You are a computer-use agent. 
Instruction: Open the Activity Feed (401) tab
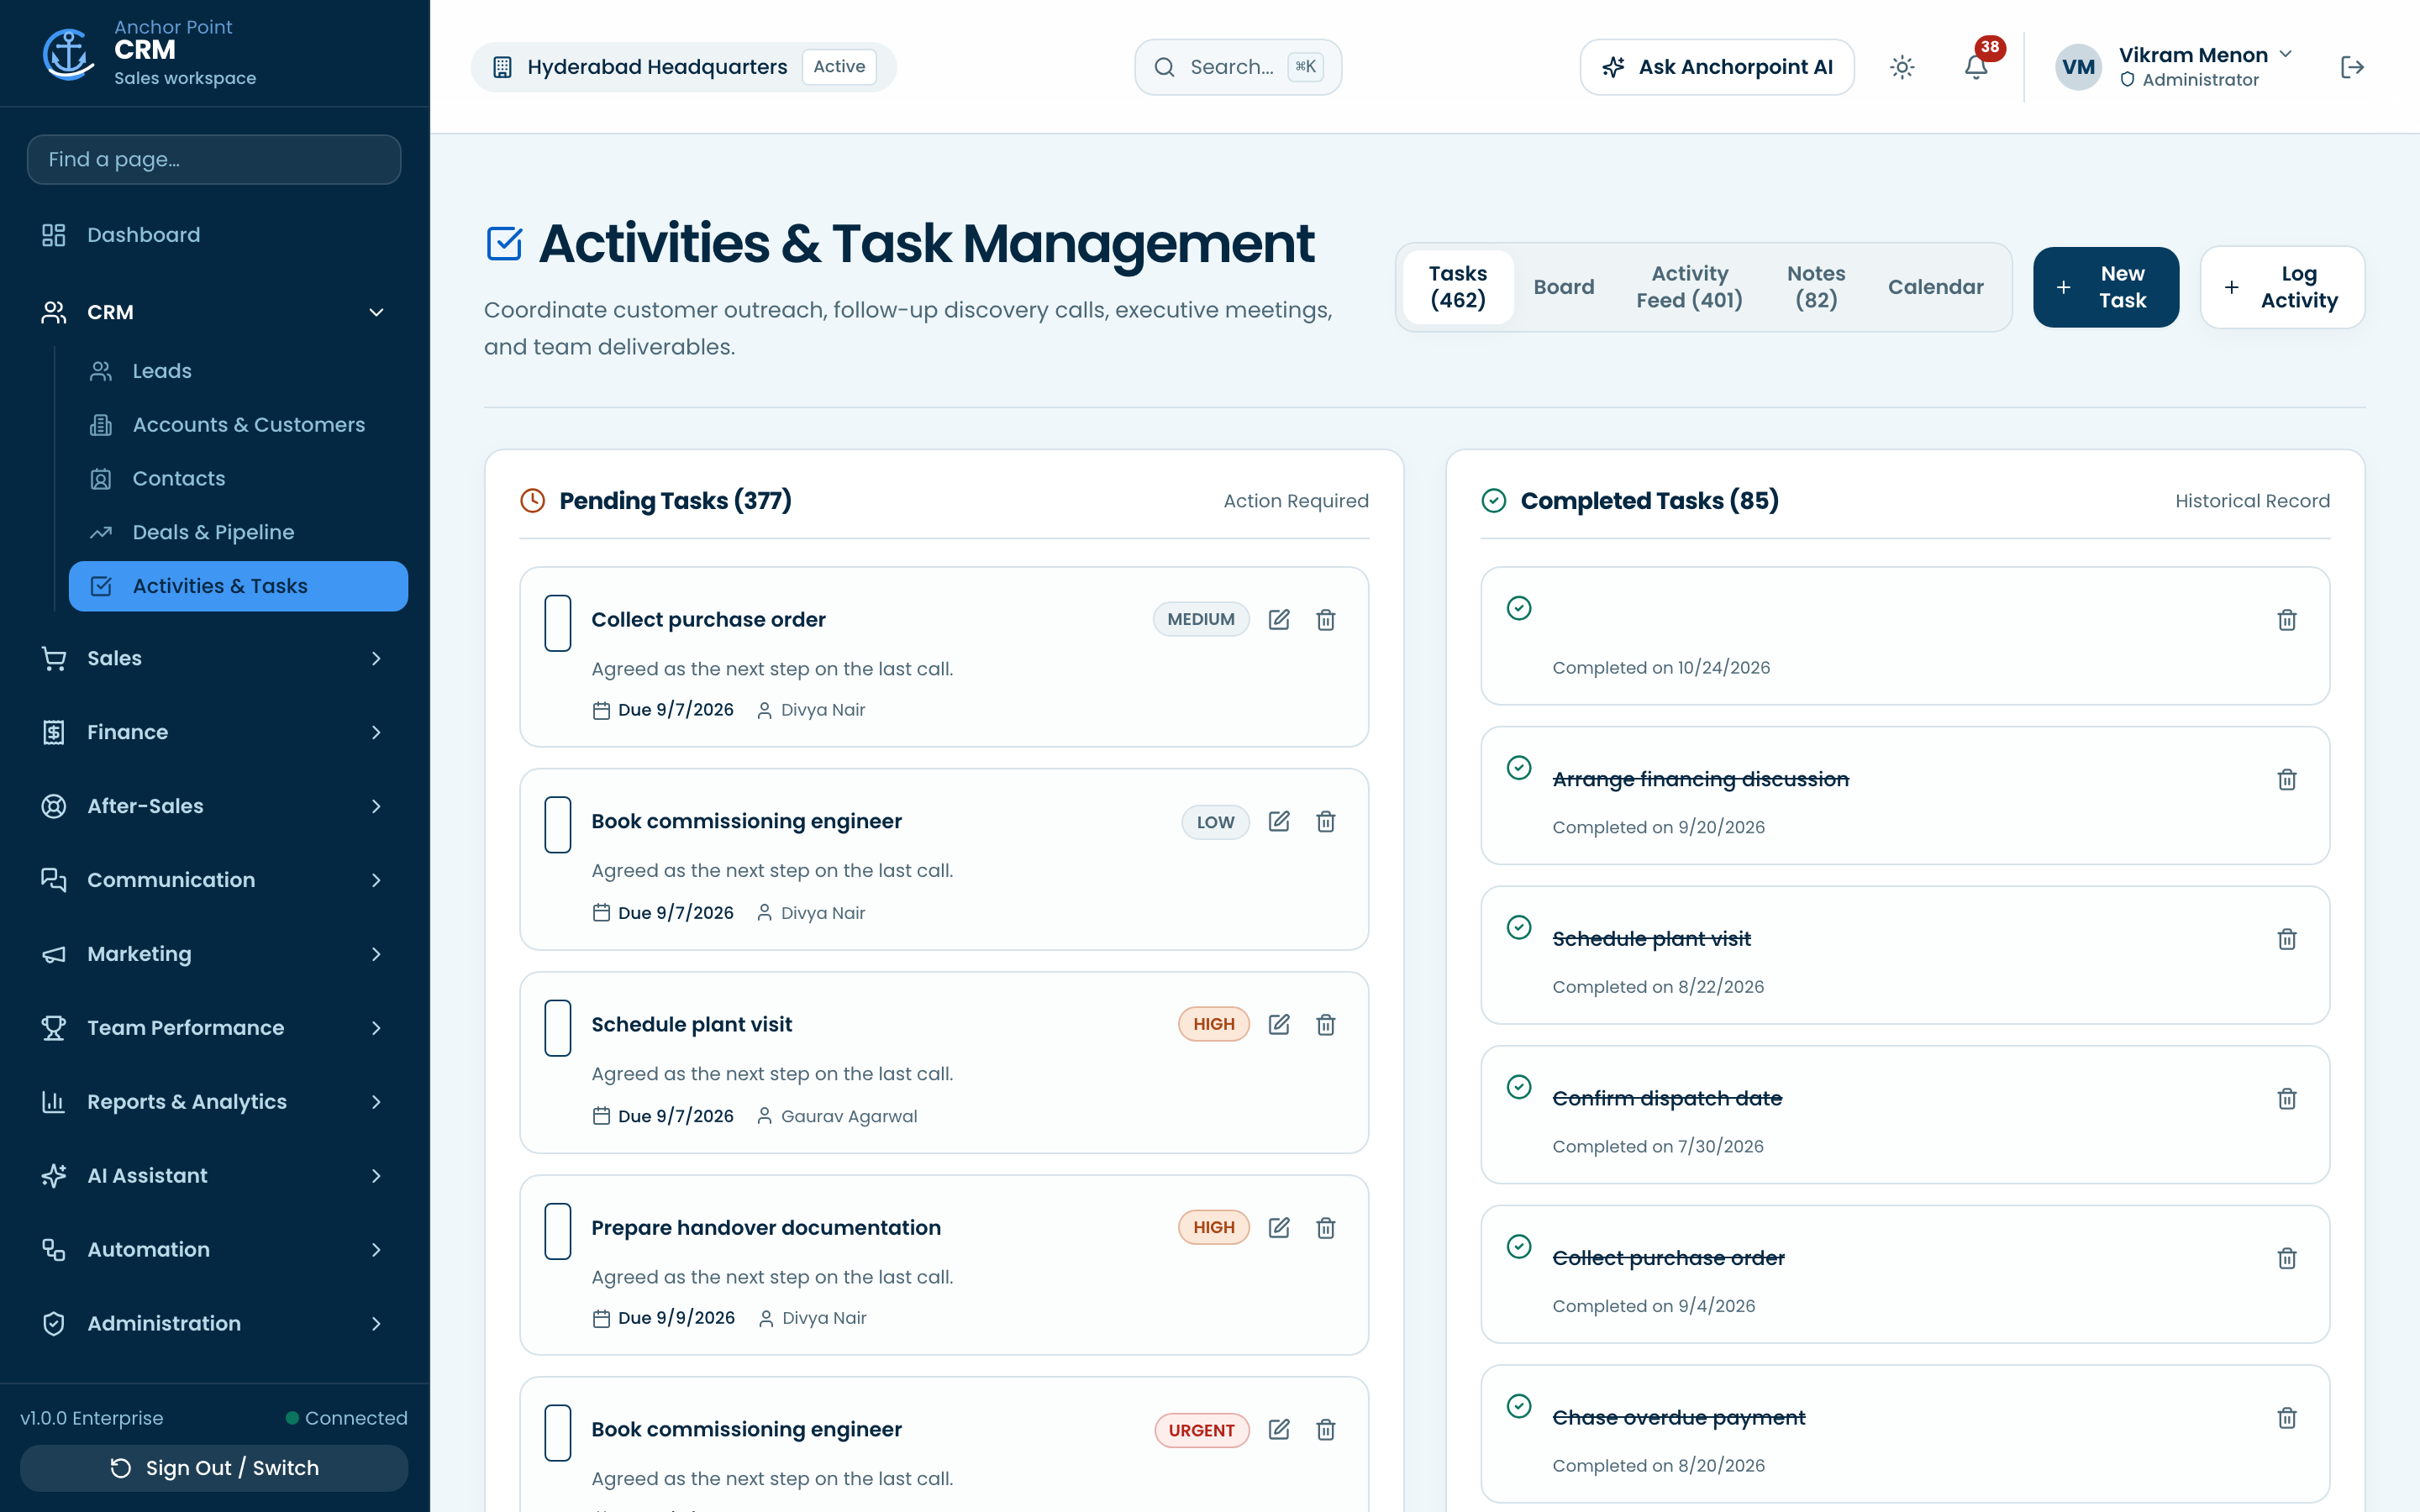pos(1689,287)
